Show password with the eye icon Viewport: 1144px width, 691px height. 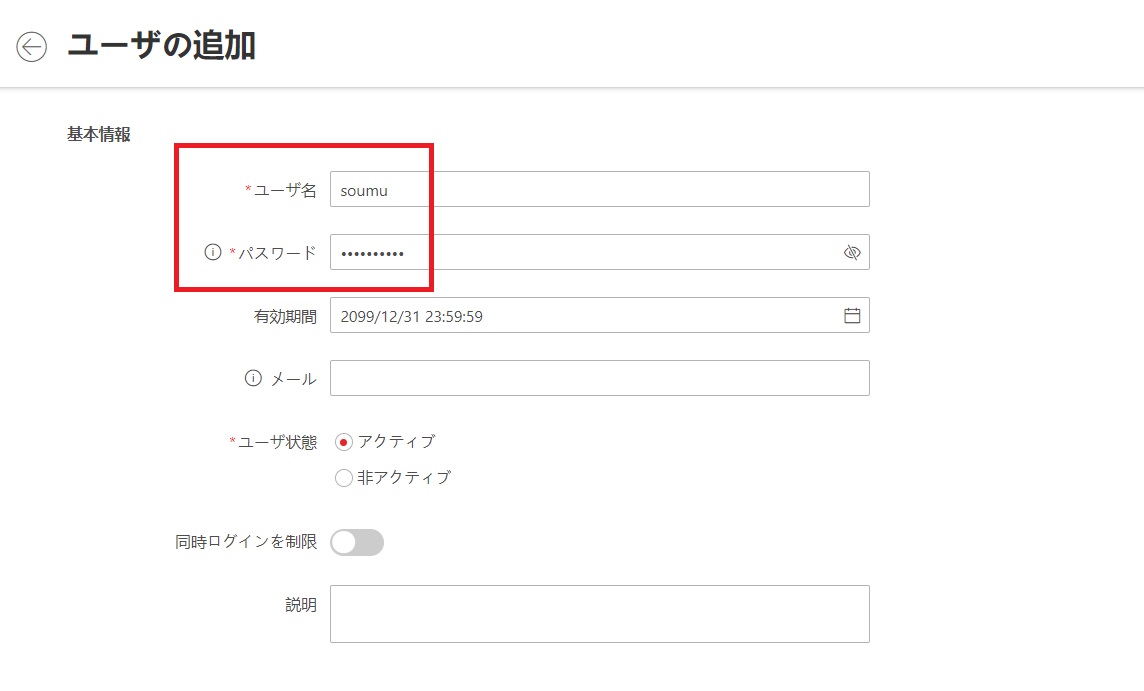(x=851, y=252)
